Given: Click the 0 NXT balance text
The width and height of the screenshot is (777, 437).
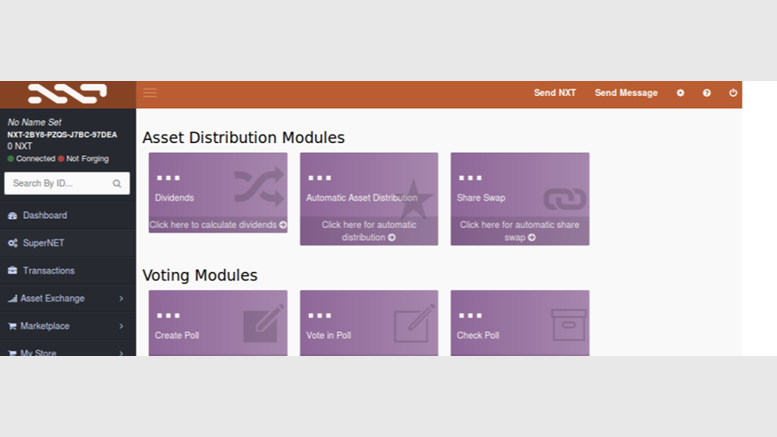Looking at the screenshot, I should tap(20, 146).
